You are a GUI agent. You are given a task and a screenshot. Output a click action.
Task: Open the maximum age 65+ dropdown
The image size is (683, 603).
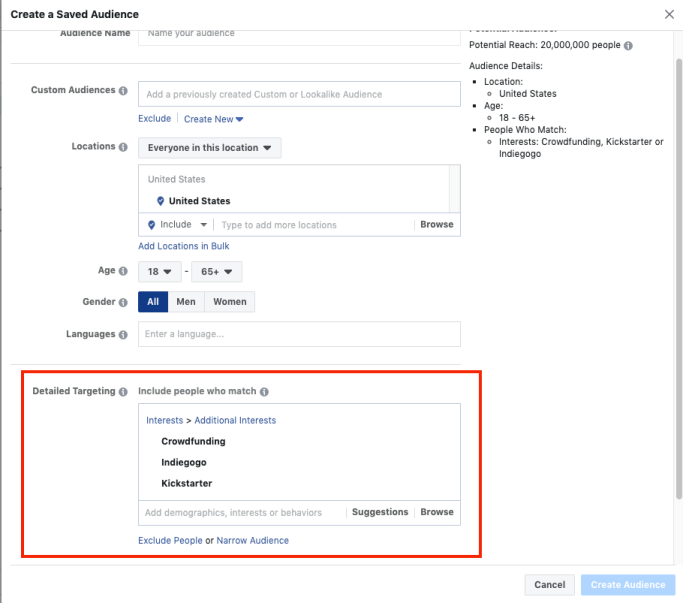click(218, 271)
